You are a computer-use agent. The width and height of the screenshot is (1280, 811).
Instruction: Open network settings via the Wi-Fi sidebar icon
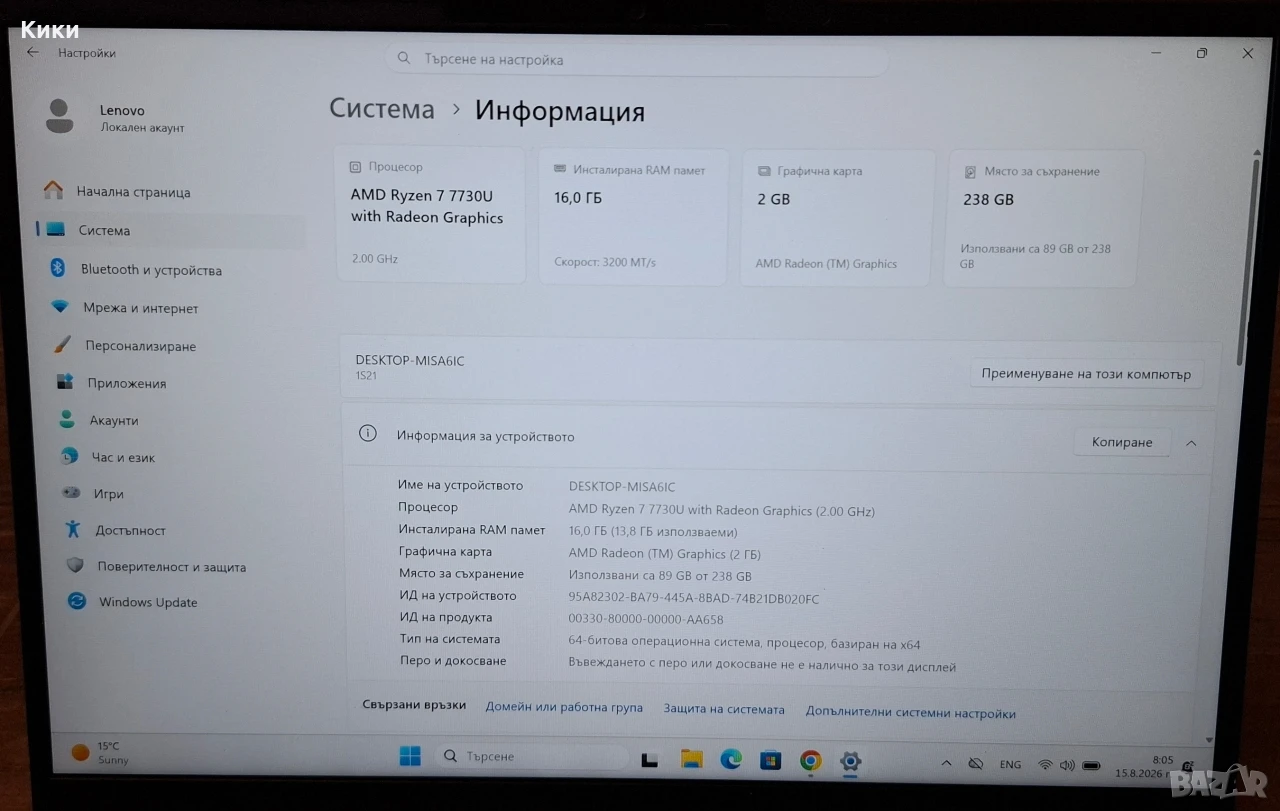pos(60,307)
